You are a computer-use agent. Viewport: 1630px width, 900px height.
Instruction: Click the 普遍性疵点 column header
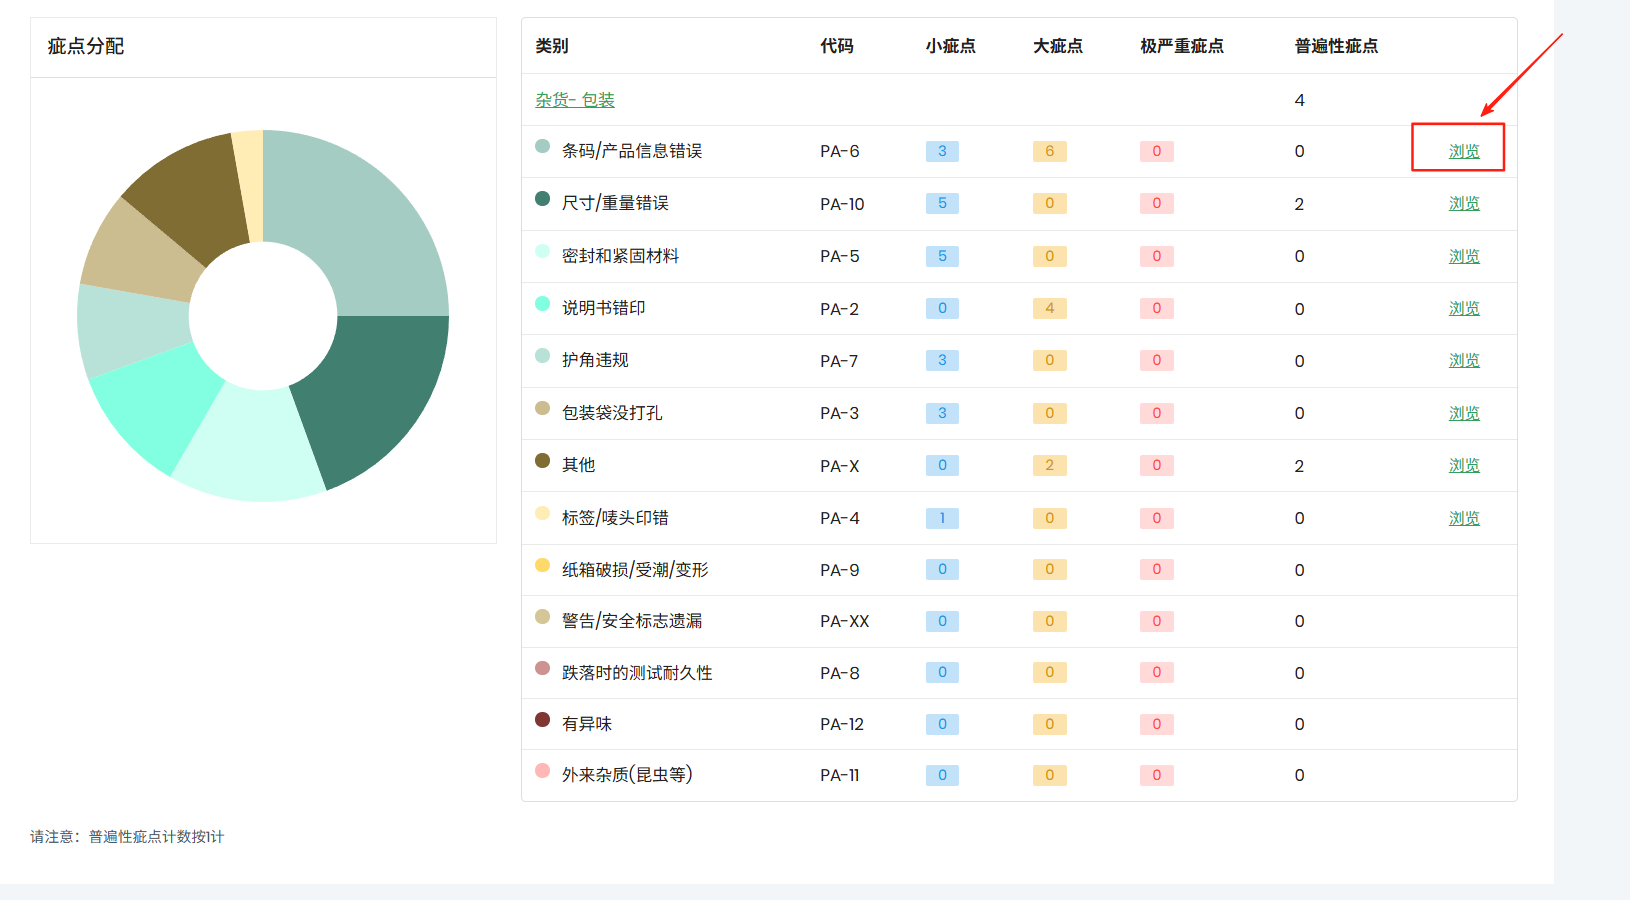click(x=1336, y=46)
